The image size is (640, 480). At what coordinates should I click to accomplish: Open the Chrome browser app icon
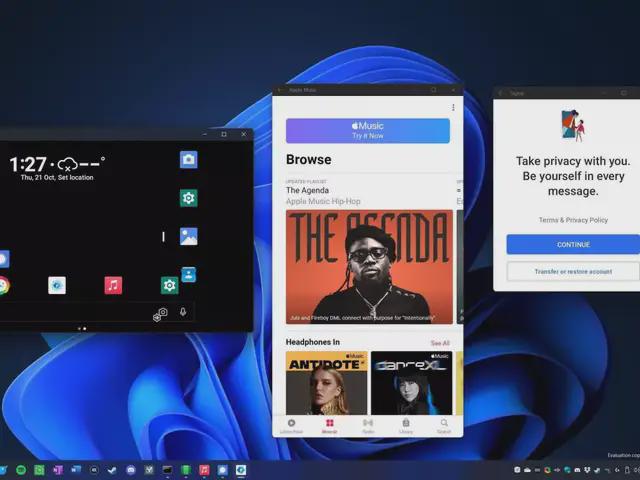point(3,285)
